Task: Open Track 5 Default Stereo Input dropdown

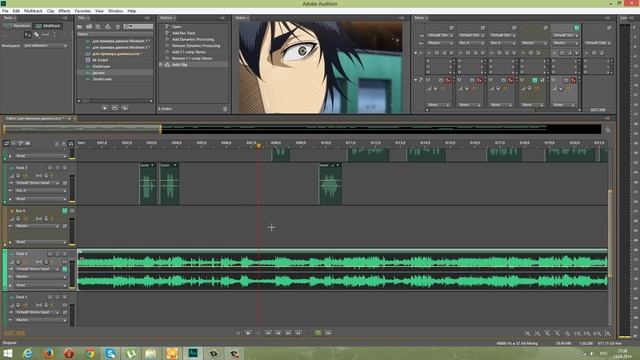Action: pyautogui.click(x=38, y=312)
